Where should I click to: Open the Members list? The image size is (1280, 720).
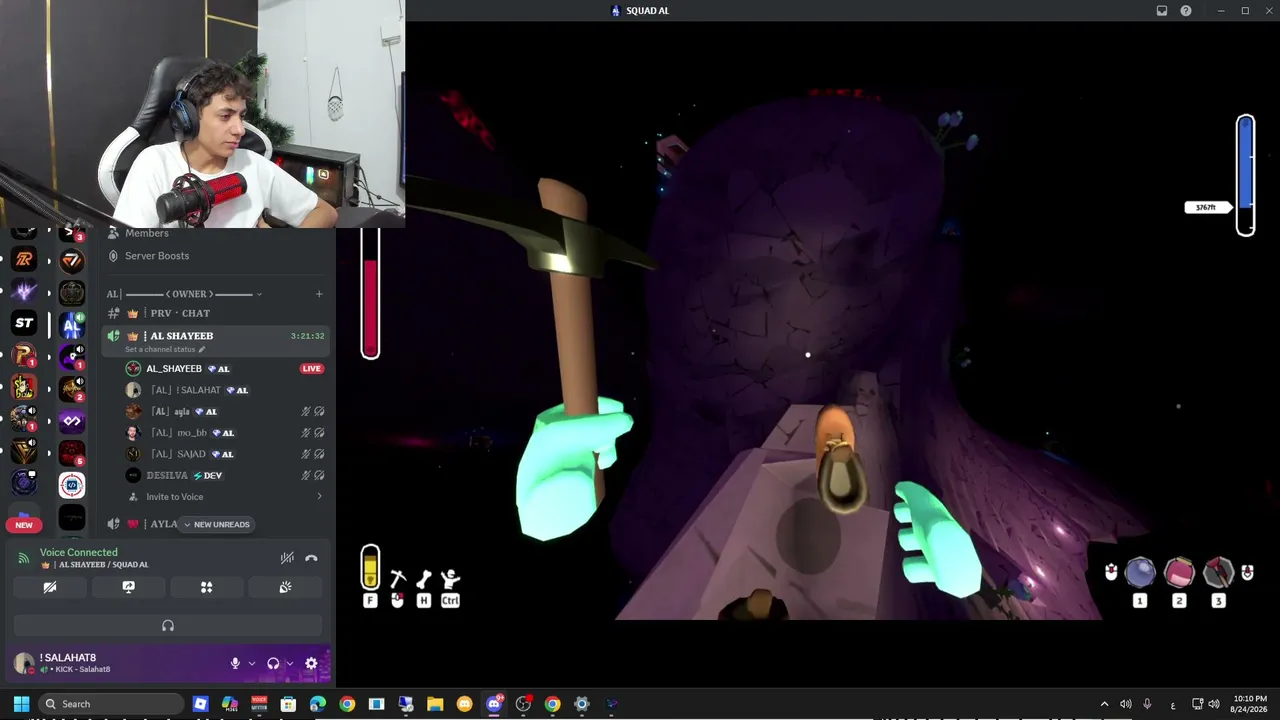[x=147, y=233]
